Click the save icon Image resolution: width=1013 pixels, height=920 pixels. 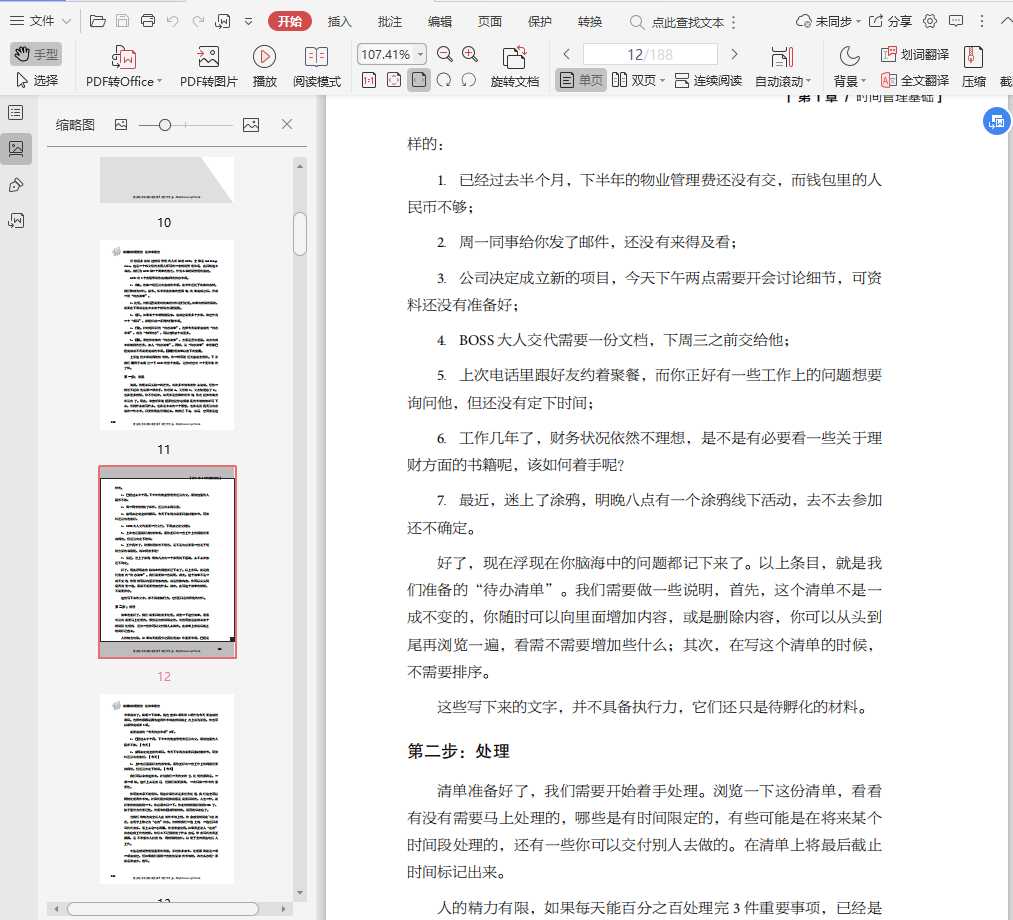(122, 21)
